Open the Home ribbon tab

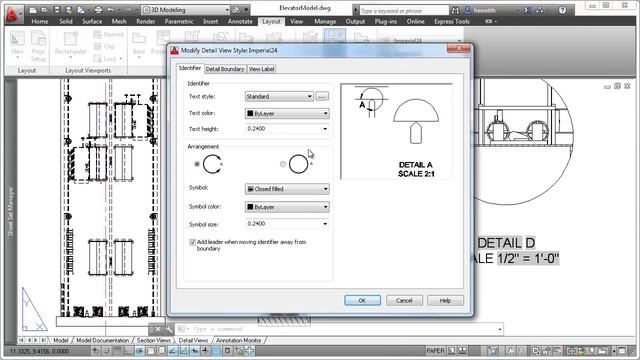(x=40, y=21)
